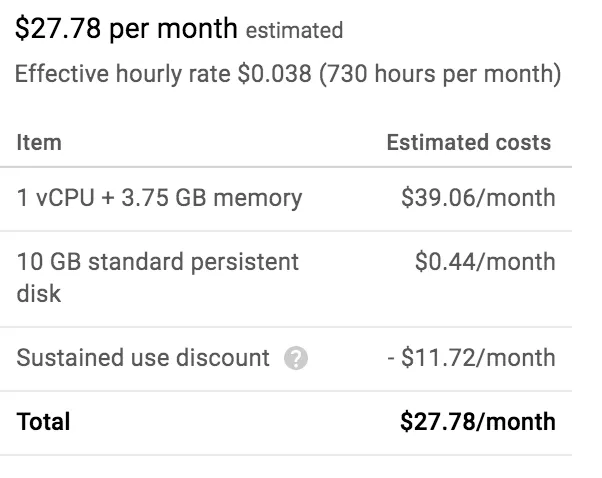Image resolution: width=602 pixels, height=478 pixels.
Task: Click the Total row label
Action: [43, 422]
